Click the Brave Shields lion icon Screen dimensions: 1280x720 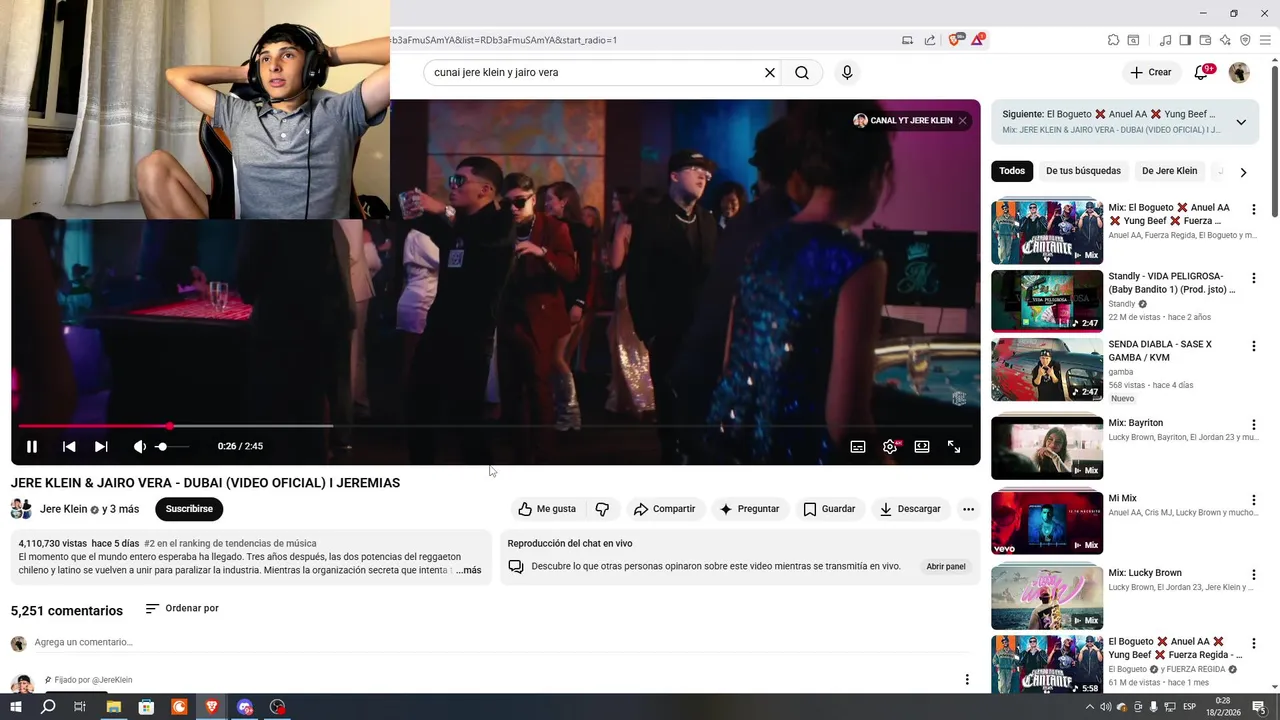954,40
